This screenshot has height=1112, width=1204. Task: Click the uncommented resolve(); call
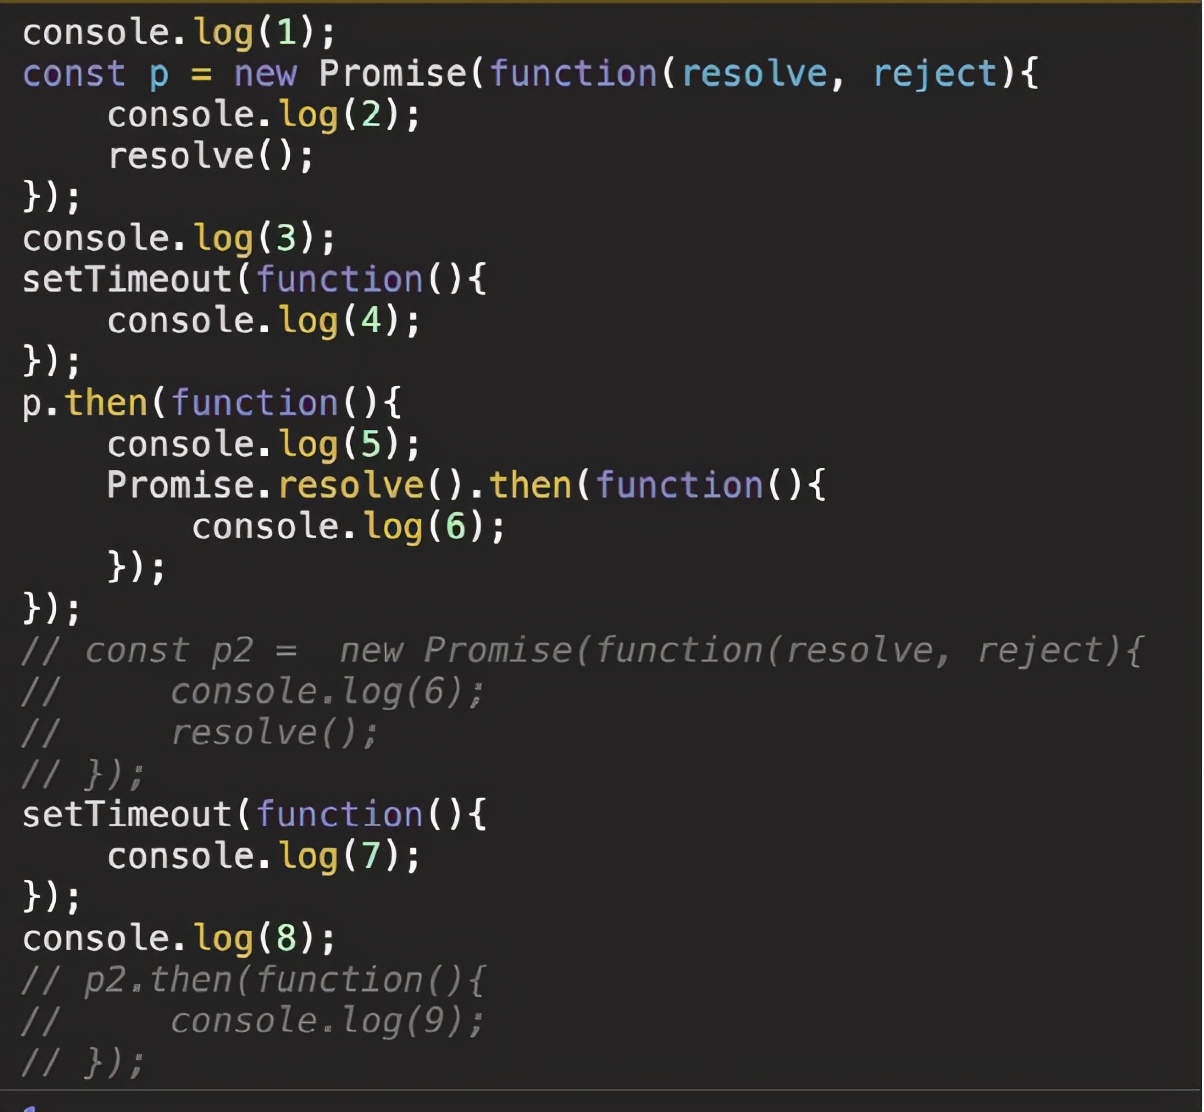pos(211,156)
